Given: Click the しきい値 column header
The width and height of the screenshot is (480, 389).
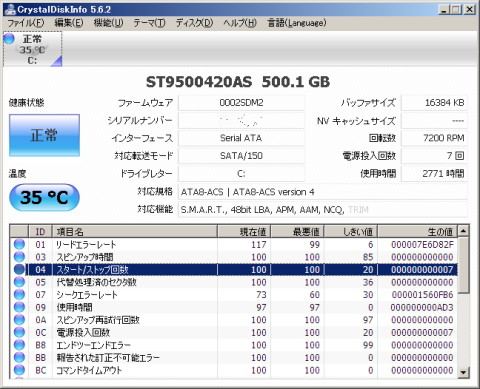Looking at the screenshot, I should click(x=351, y=232).
